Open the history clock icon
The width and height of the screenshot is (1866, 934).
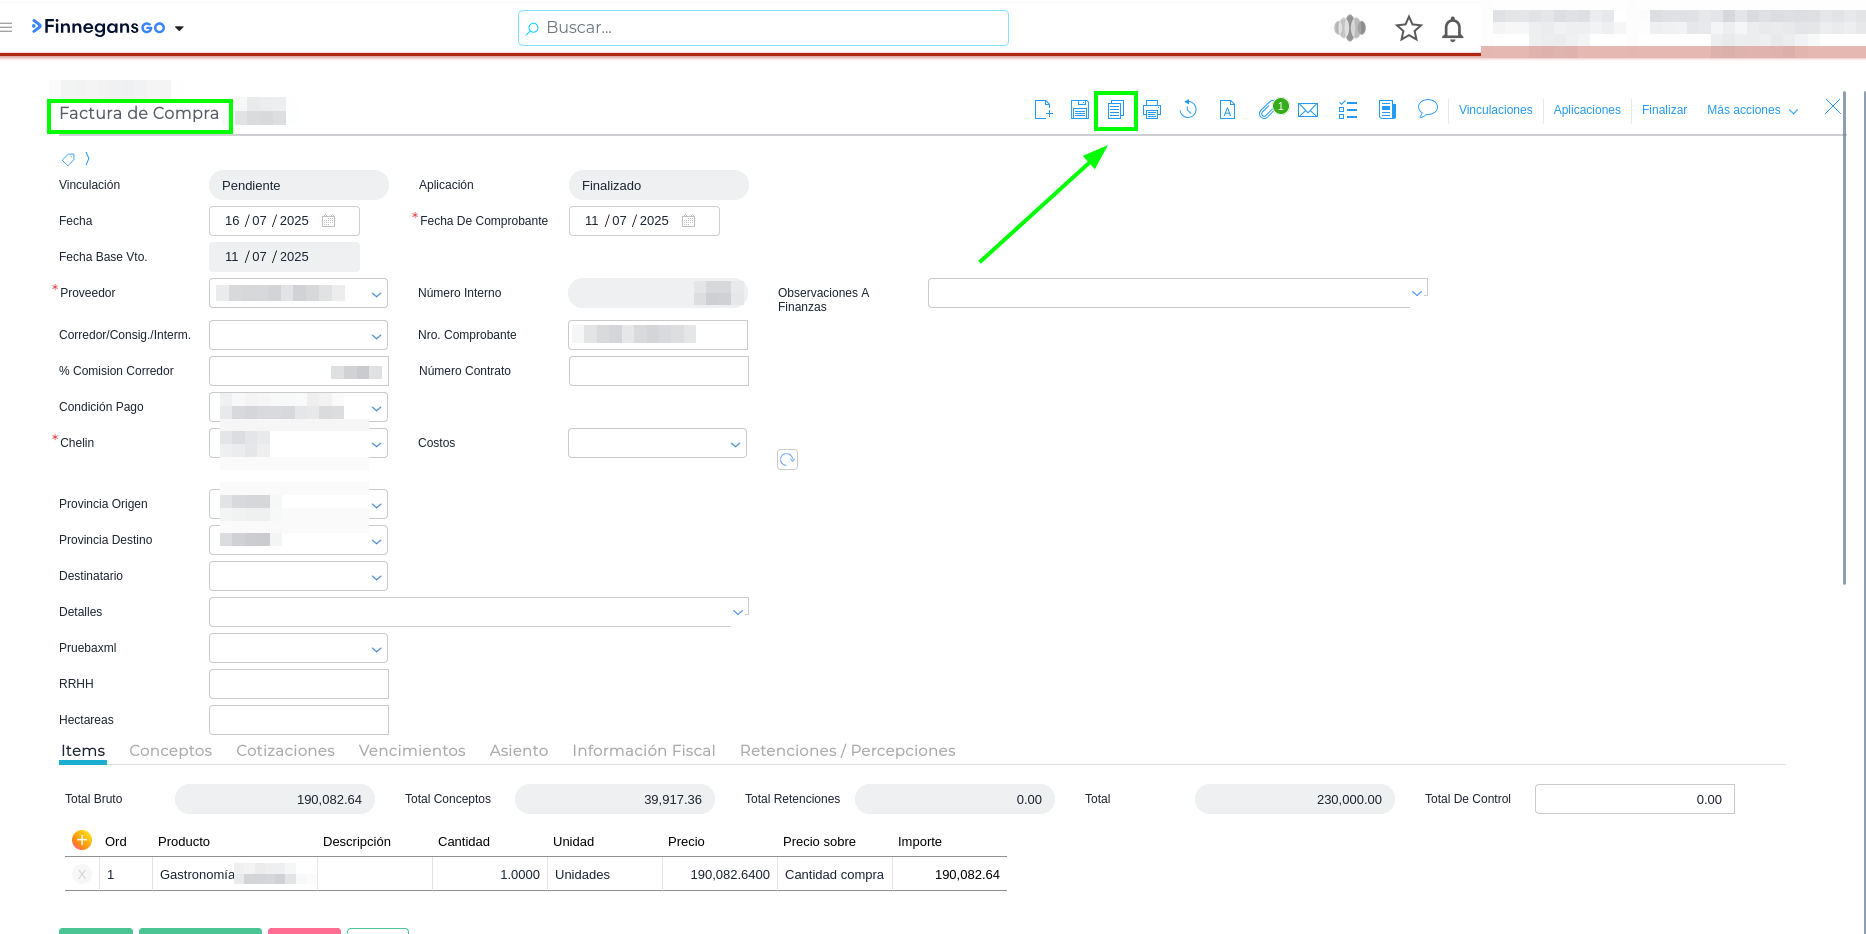[x=1188, y=110]
